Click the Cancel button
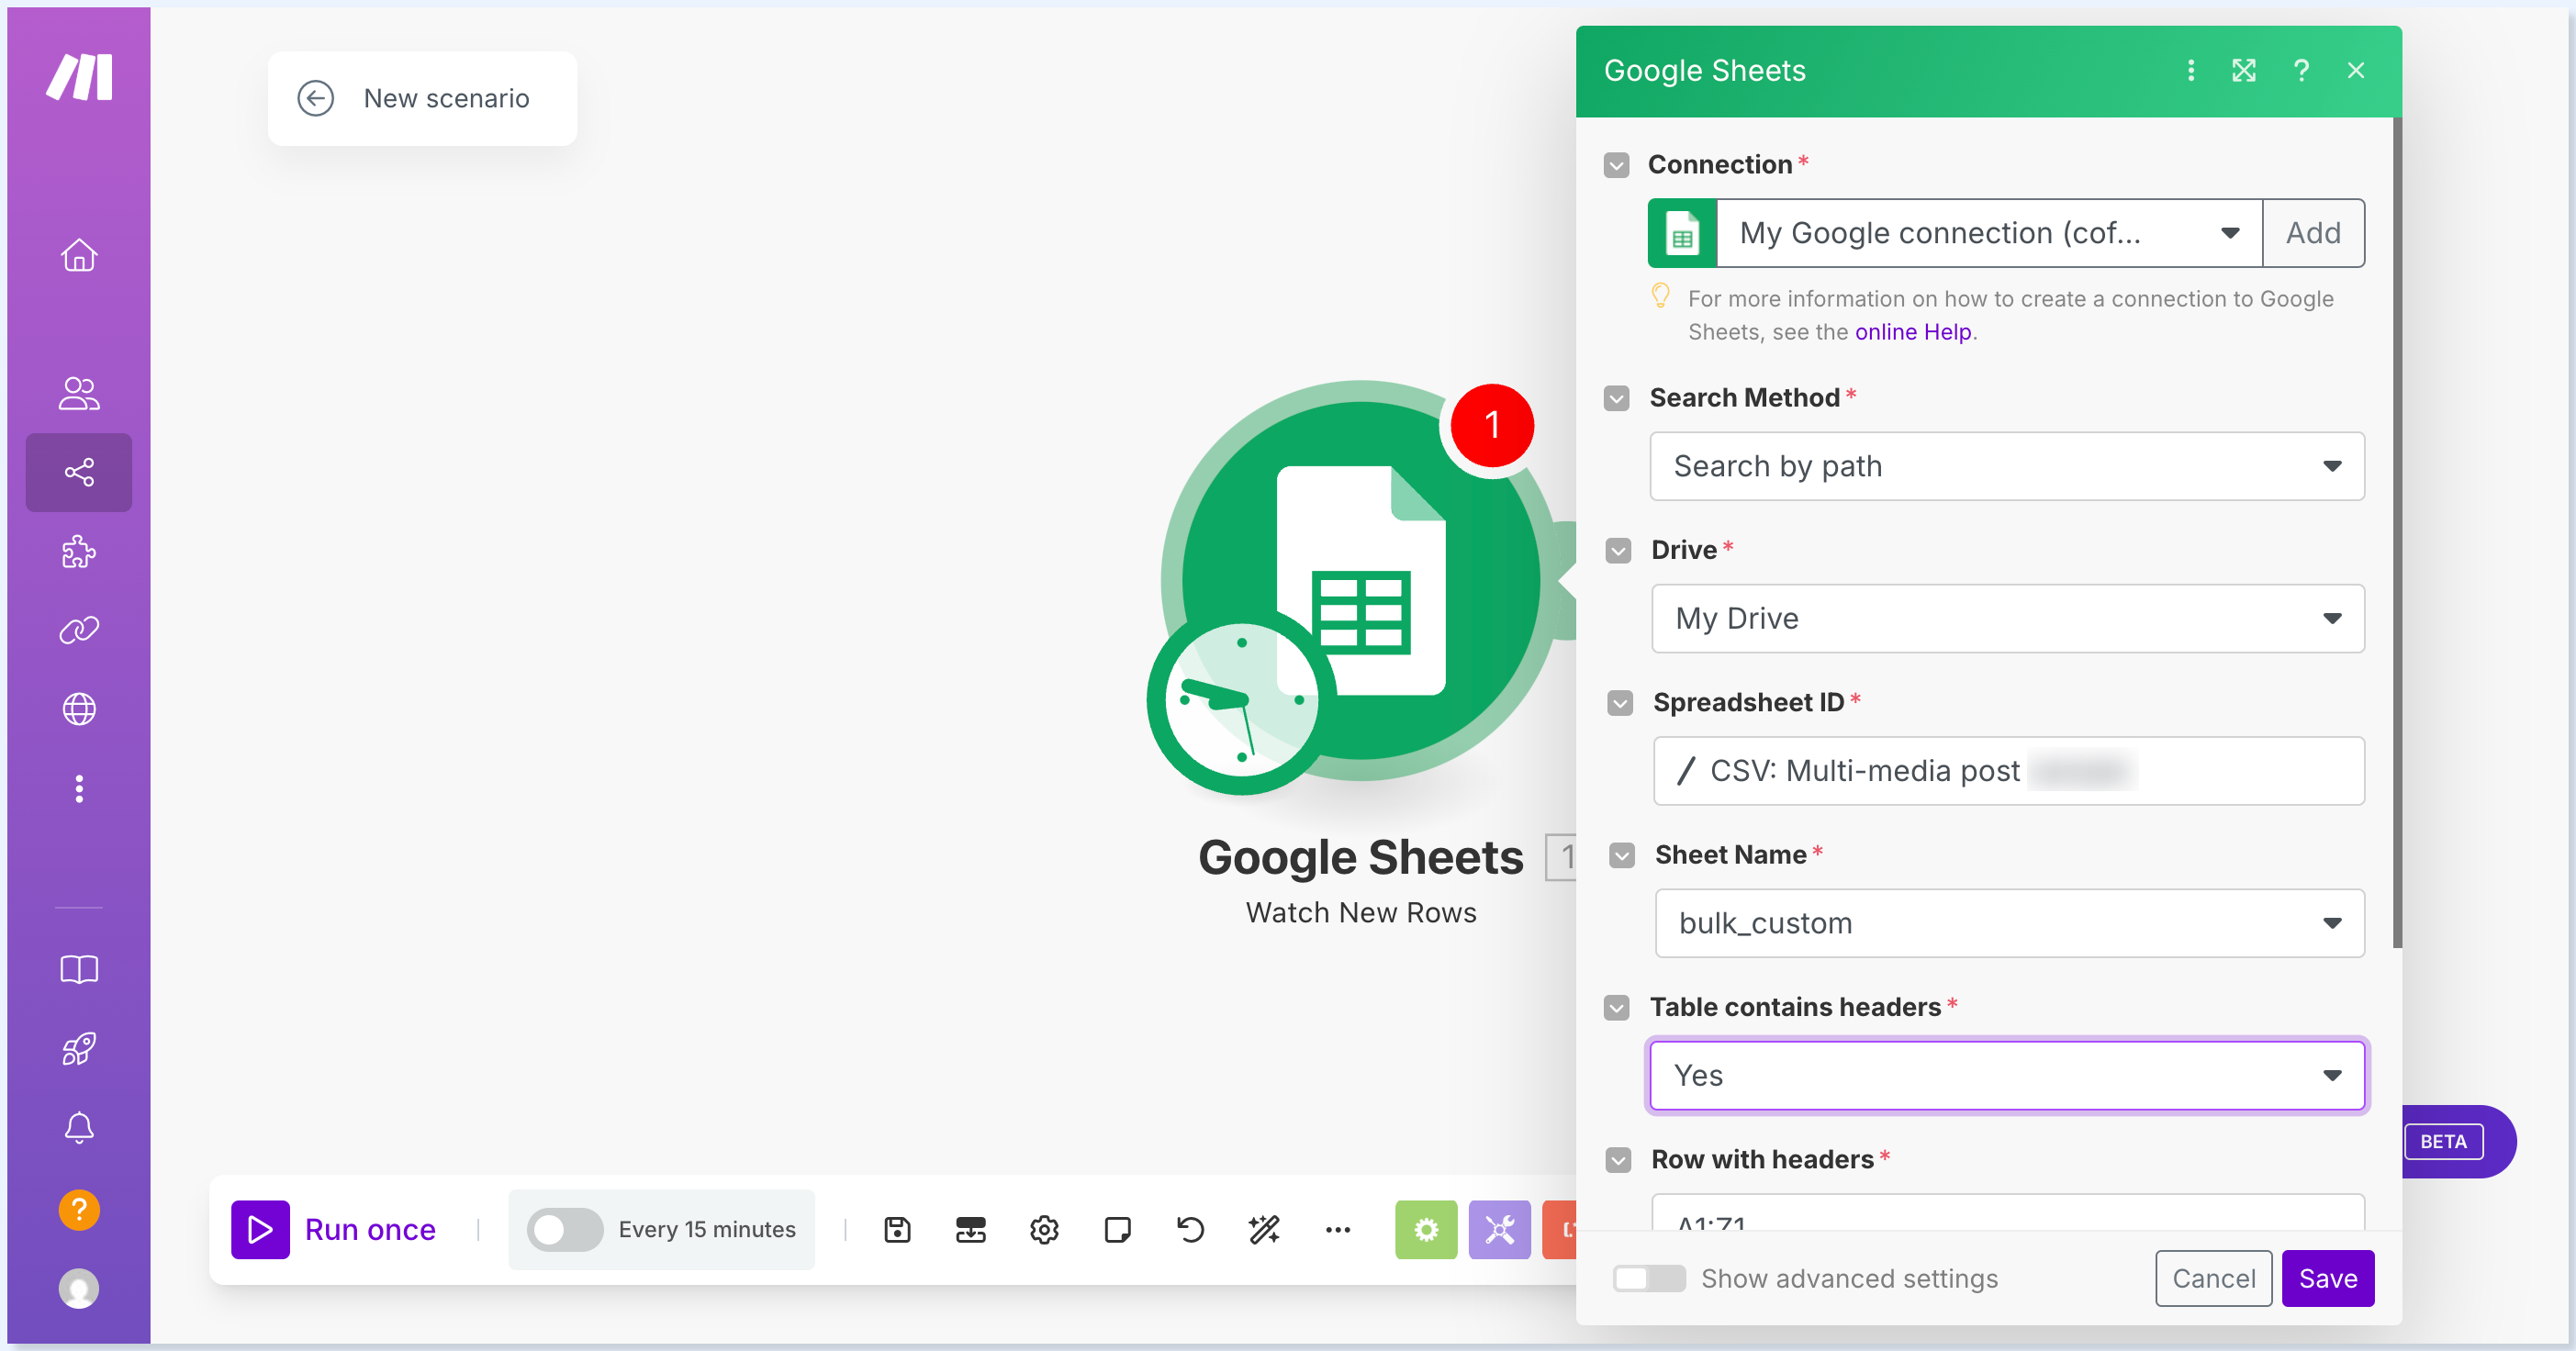2576x1351 pixels. click(x=2213, y=1278)
